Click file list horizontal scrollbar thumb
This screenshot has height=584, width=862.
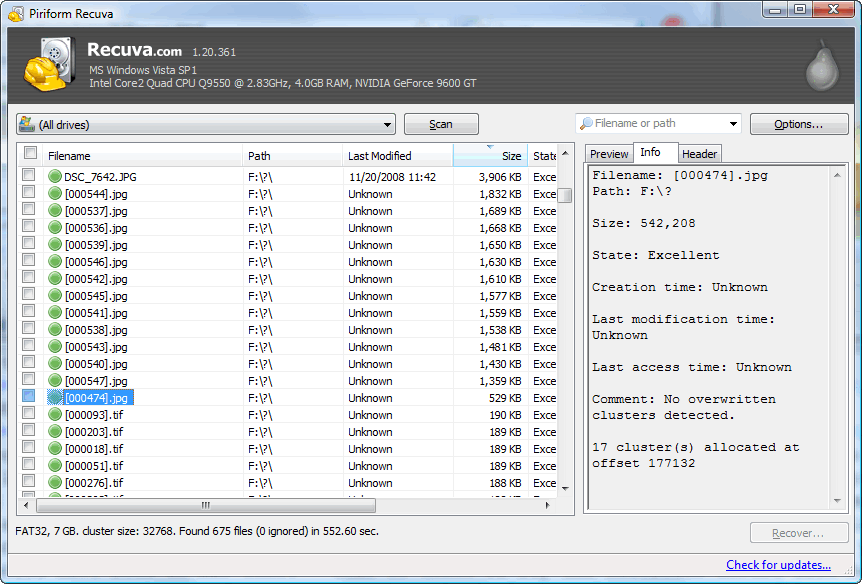point(206,505)
